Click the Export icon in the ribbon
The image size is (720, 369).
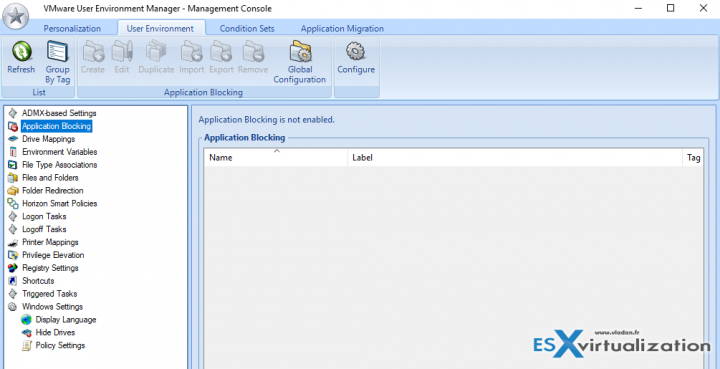(221, 51)
